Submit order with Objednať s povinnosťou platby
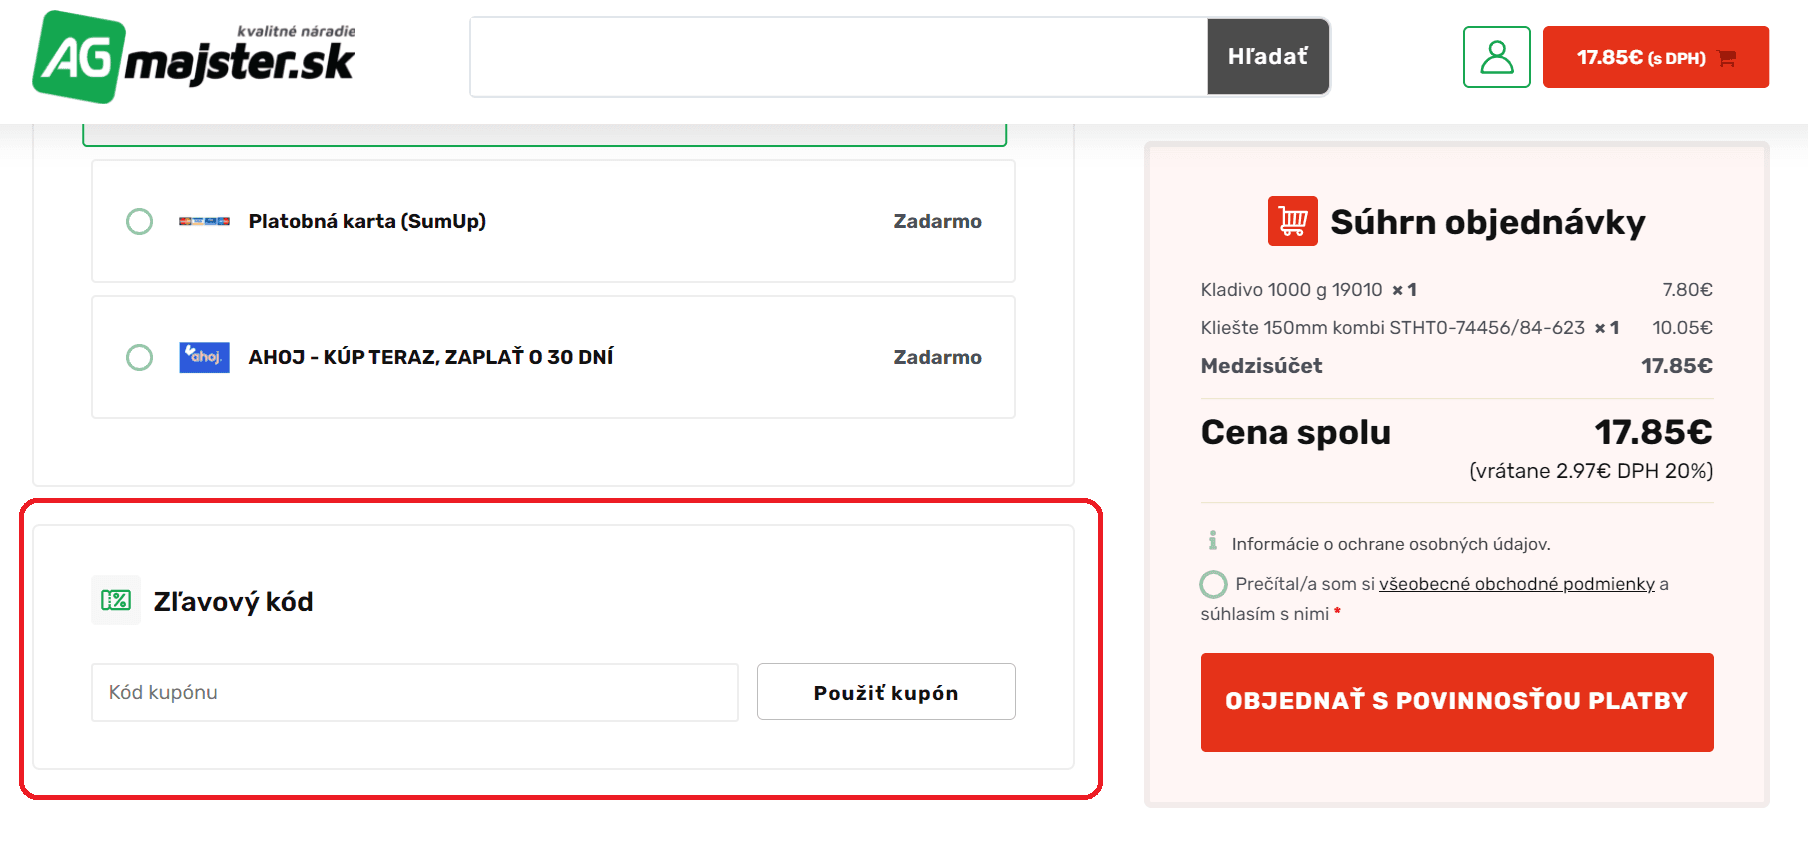This screenshot has width=1808, height=844. (x=1457, y=702)
